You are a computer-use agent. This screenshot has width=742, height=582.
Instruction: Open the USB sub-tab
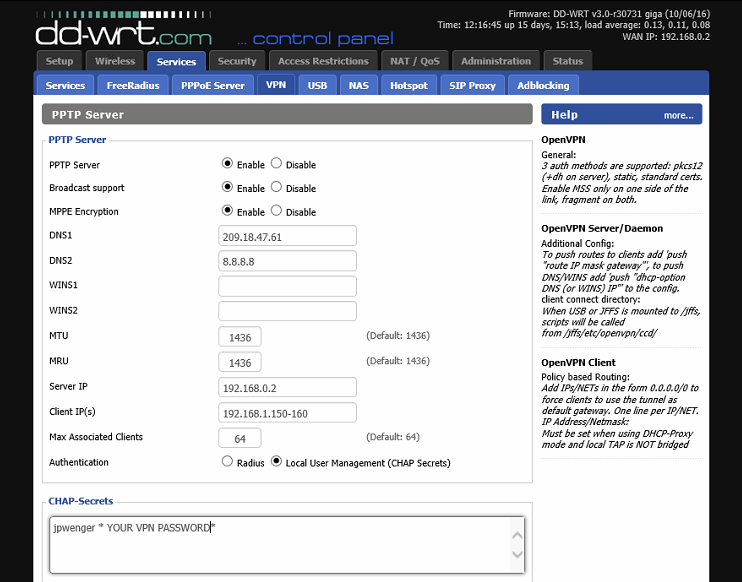click(x=317, y=86)
